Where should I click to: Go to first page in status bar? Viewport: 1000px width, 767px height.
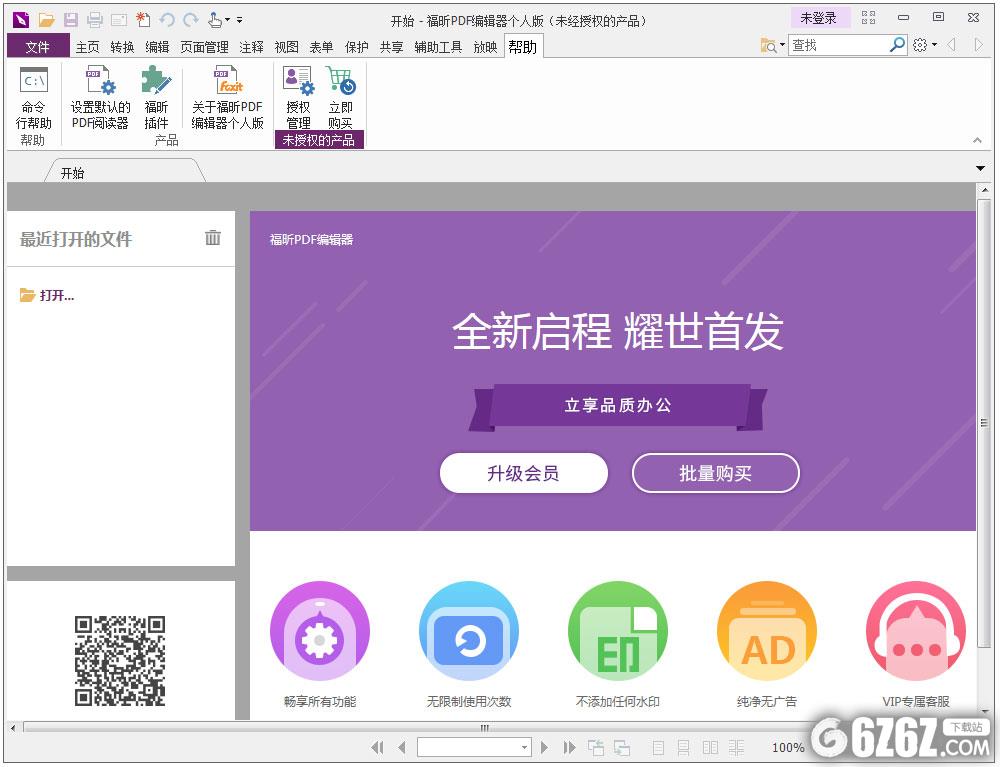pos(377,747)
